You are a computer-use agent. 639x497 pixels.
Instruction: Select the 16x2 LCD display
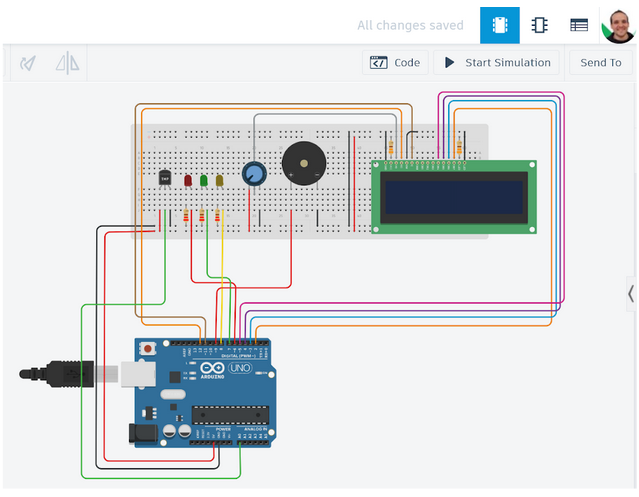(x=455, y=197)
